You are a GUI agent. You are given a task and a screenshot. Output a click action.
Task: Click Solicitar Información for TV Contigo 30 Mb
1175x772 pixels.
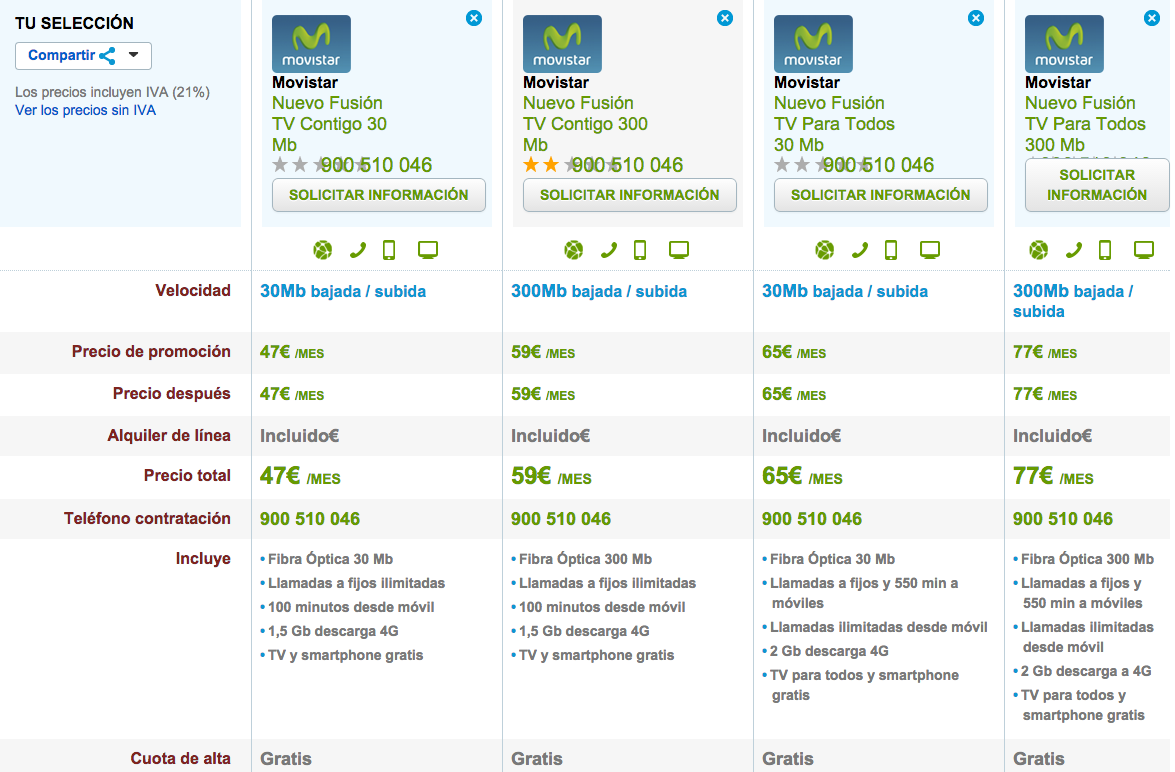[x=378, y=195]
